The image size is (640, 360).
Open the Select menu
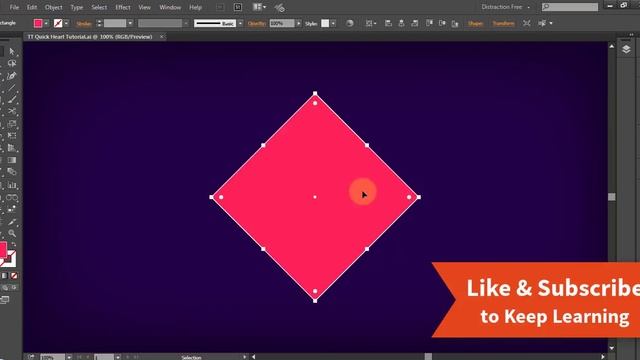[x=99, y=7]
